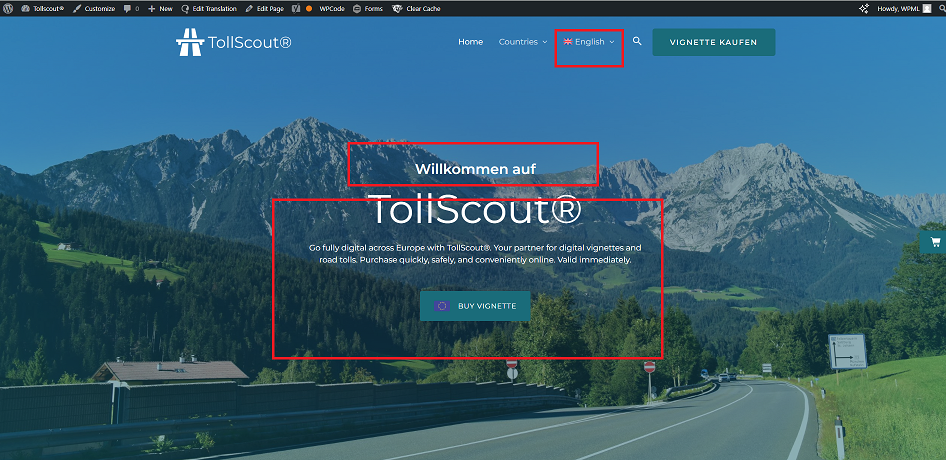Click the orange status dot indicator
946x460 pixels.
[x=309, y=8]
